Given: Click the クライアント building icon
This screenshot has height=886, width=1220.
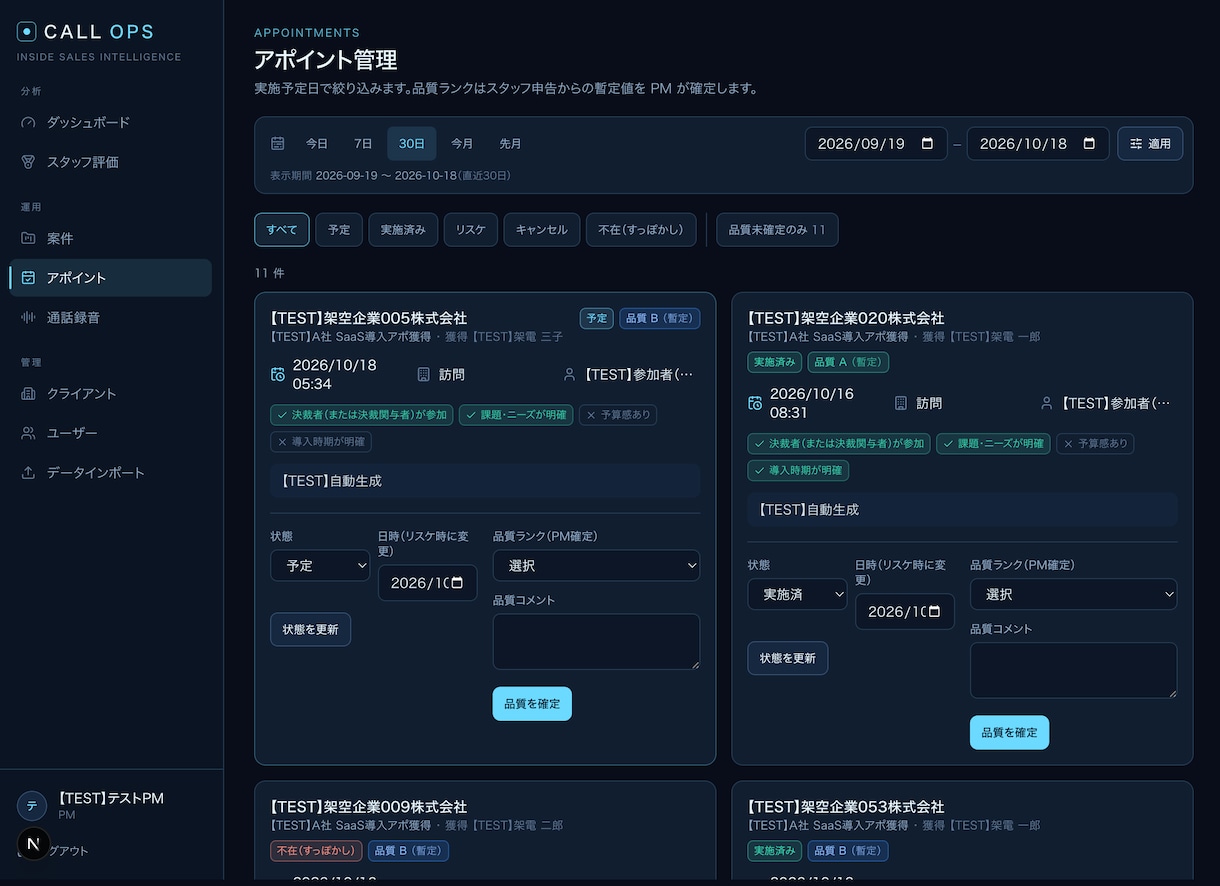Looking at the screenshot, I should point(28,393).
